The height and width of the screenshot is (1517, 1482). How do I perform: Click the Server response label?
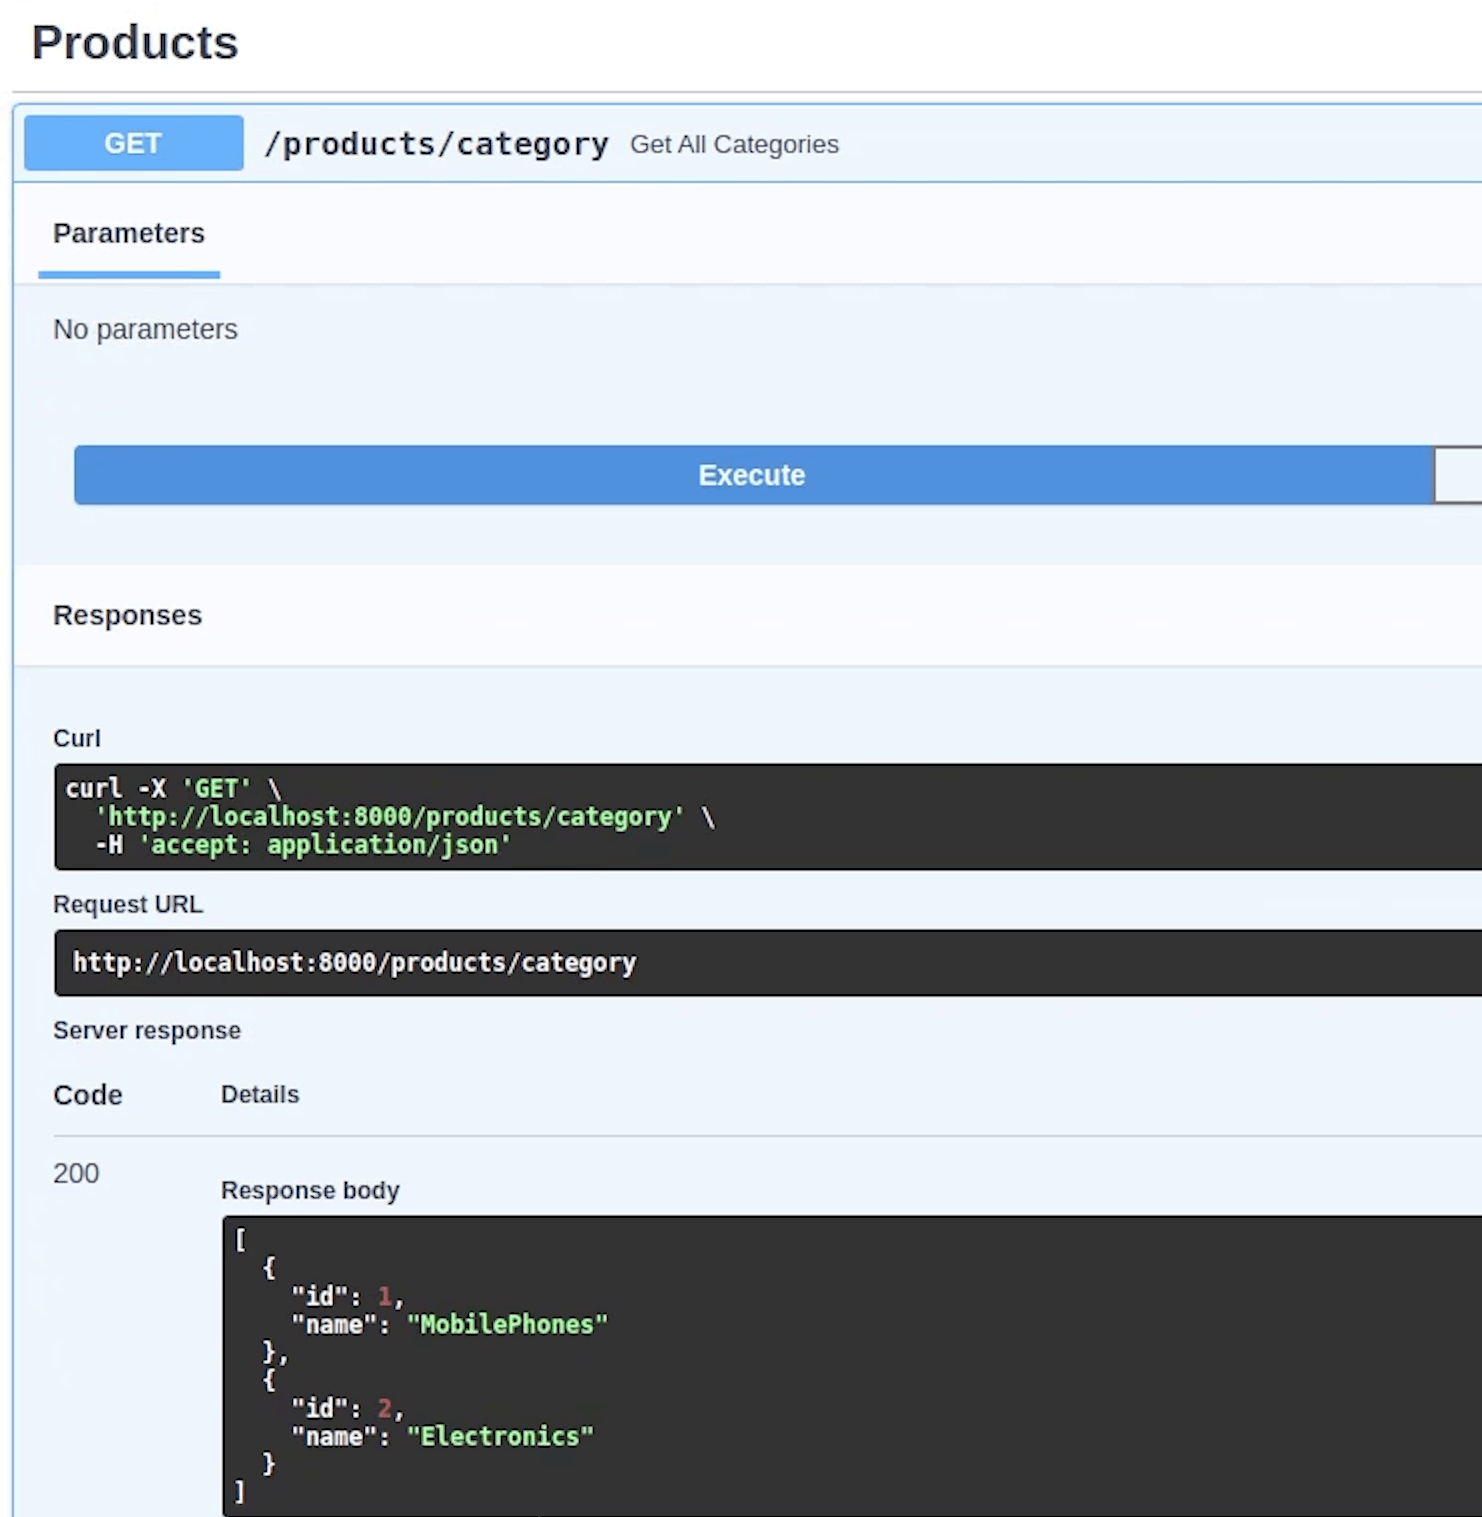click(147, 1031)
